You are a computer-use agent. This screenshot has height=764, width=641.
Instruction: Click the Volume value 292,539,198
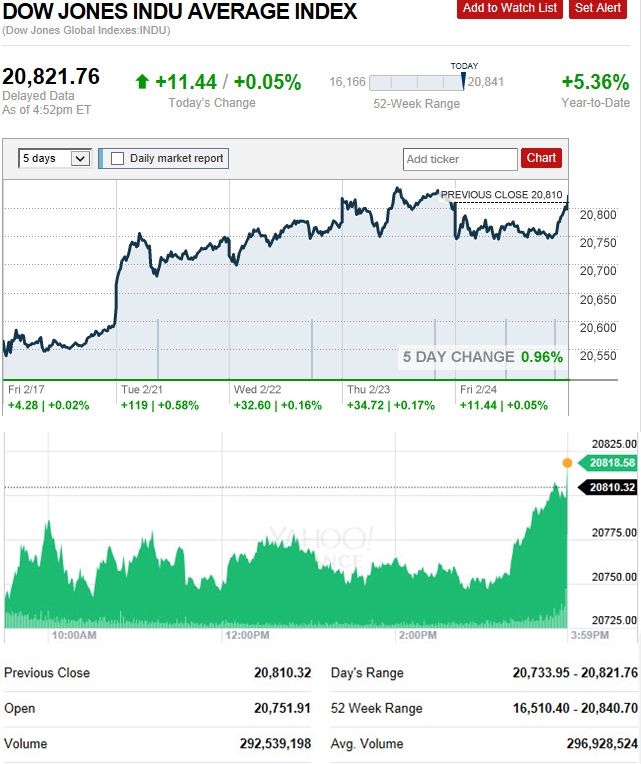click(275, 744)
